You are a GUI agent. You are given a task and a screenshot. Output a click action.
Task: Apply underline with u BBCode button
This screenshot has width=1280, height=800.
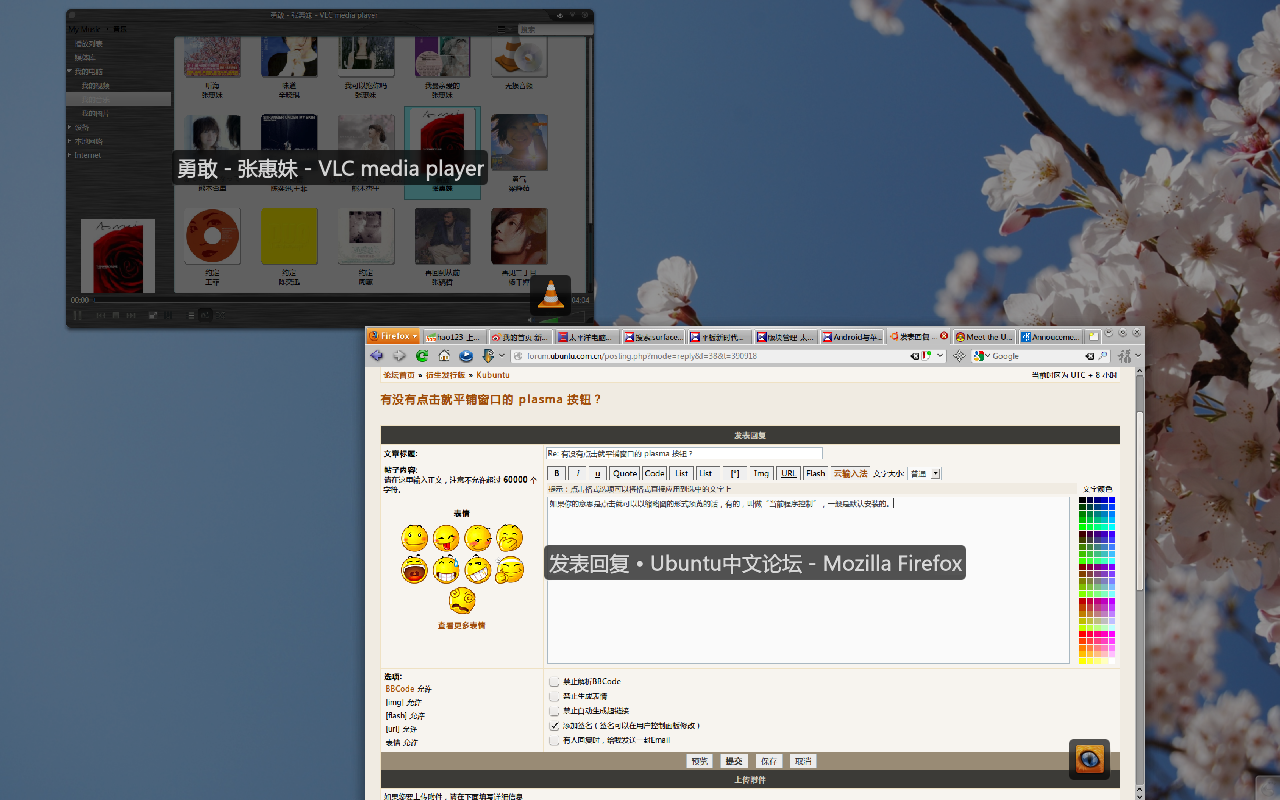[598, 473]
